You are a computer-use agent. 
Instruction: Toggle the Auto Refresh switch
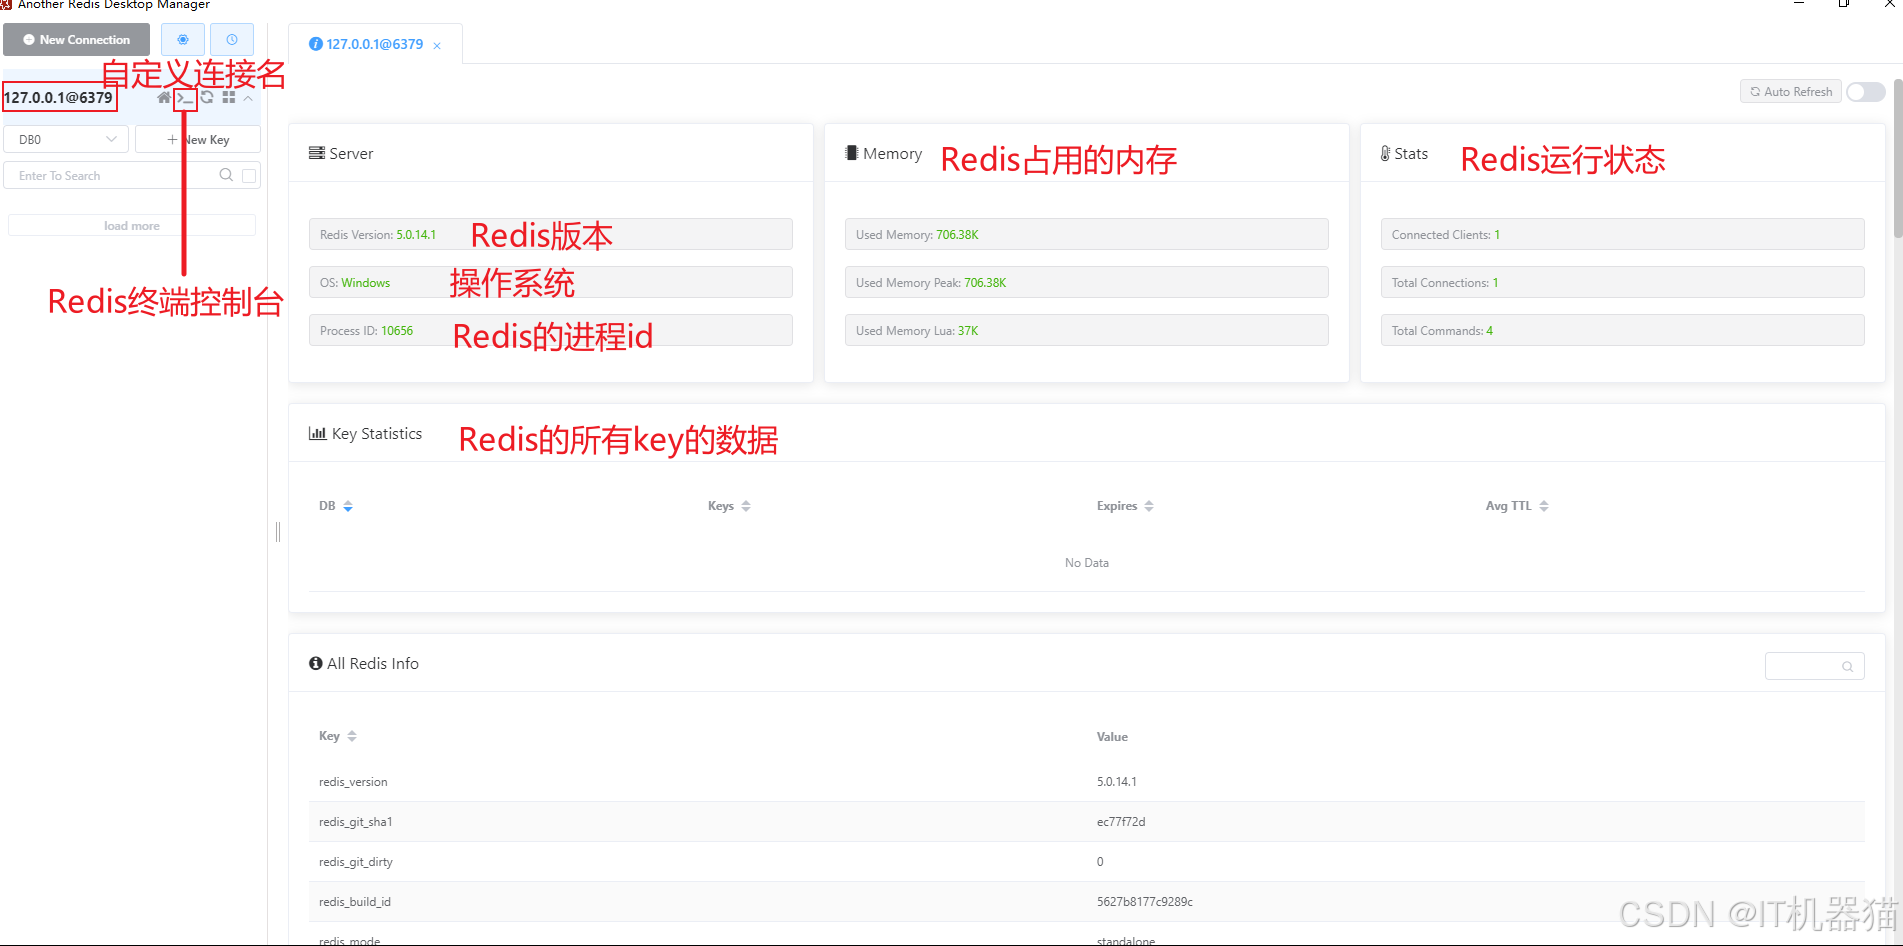1865,92
